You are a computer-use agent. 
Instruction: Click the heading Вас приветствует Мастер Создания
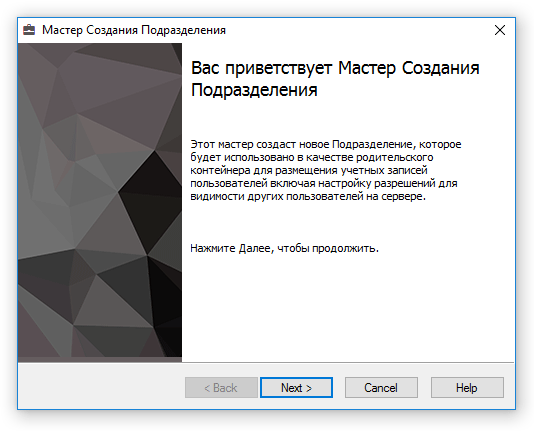click(x=335, y=68)
